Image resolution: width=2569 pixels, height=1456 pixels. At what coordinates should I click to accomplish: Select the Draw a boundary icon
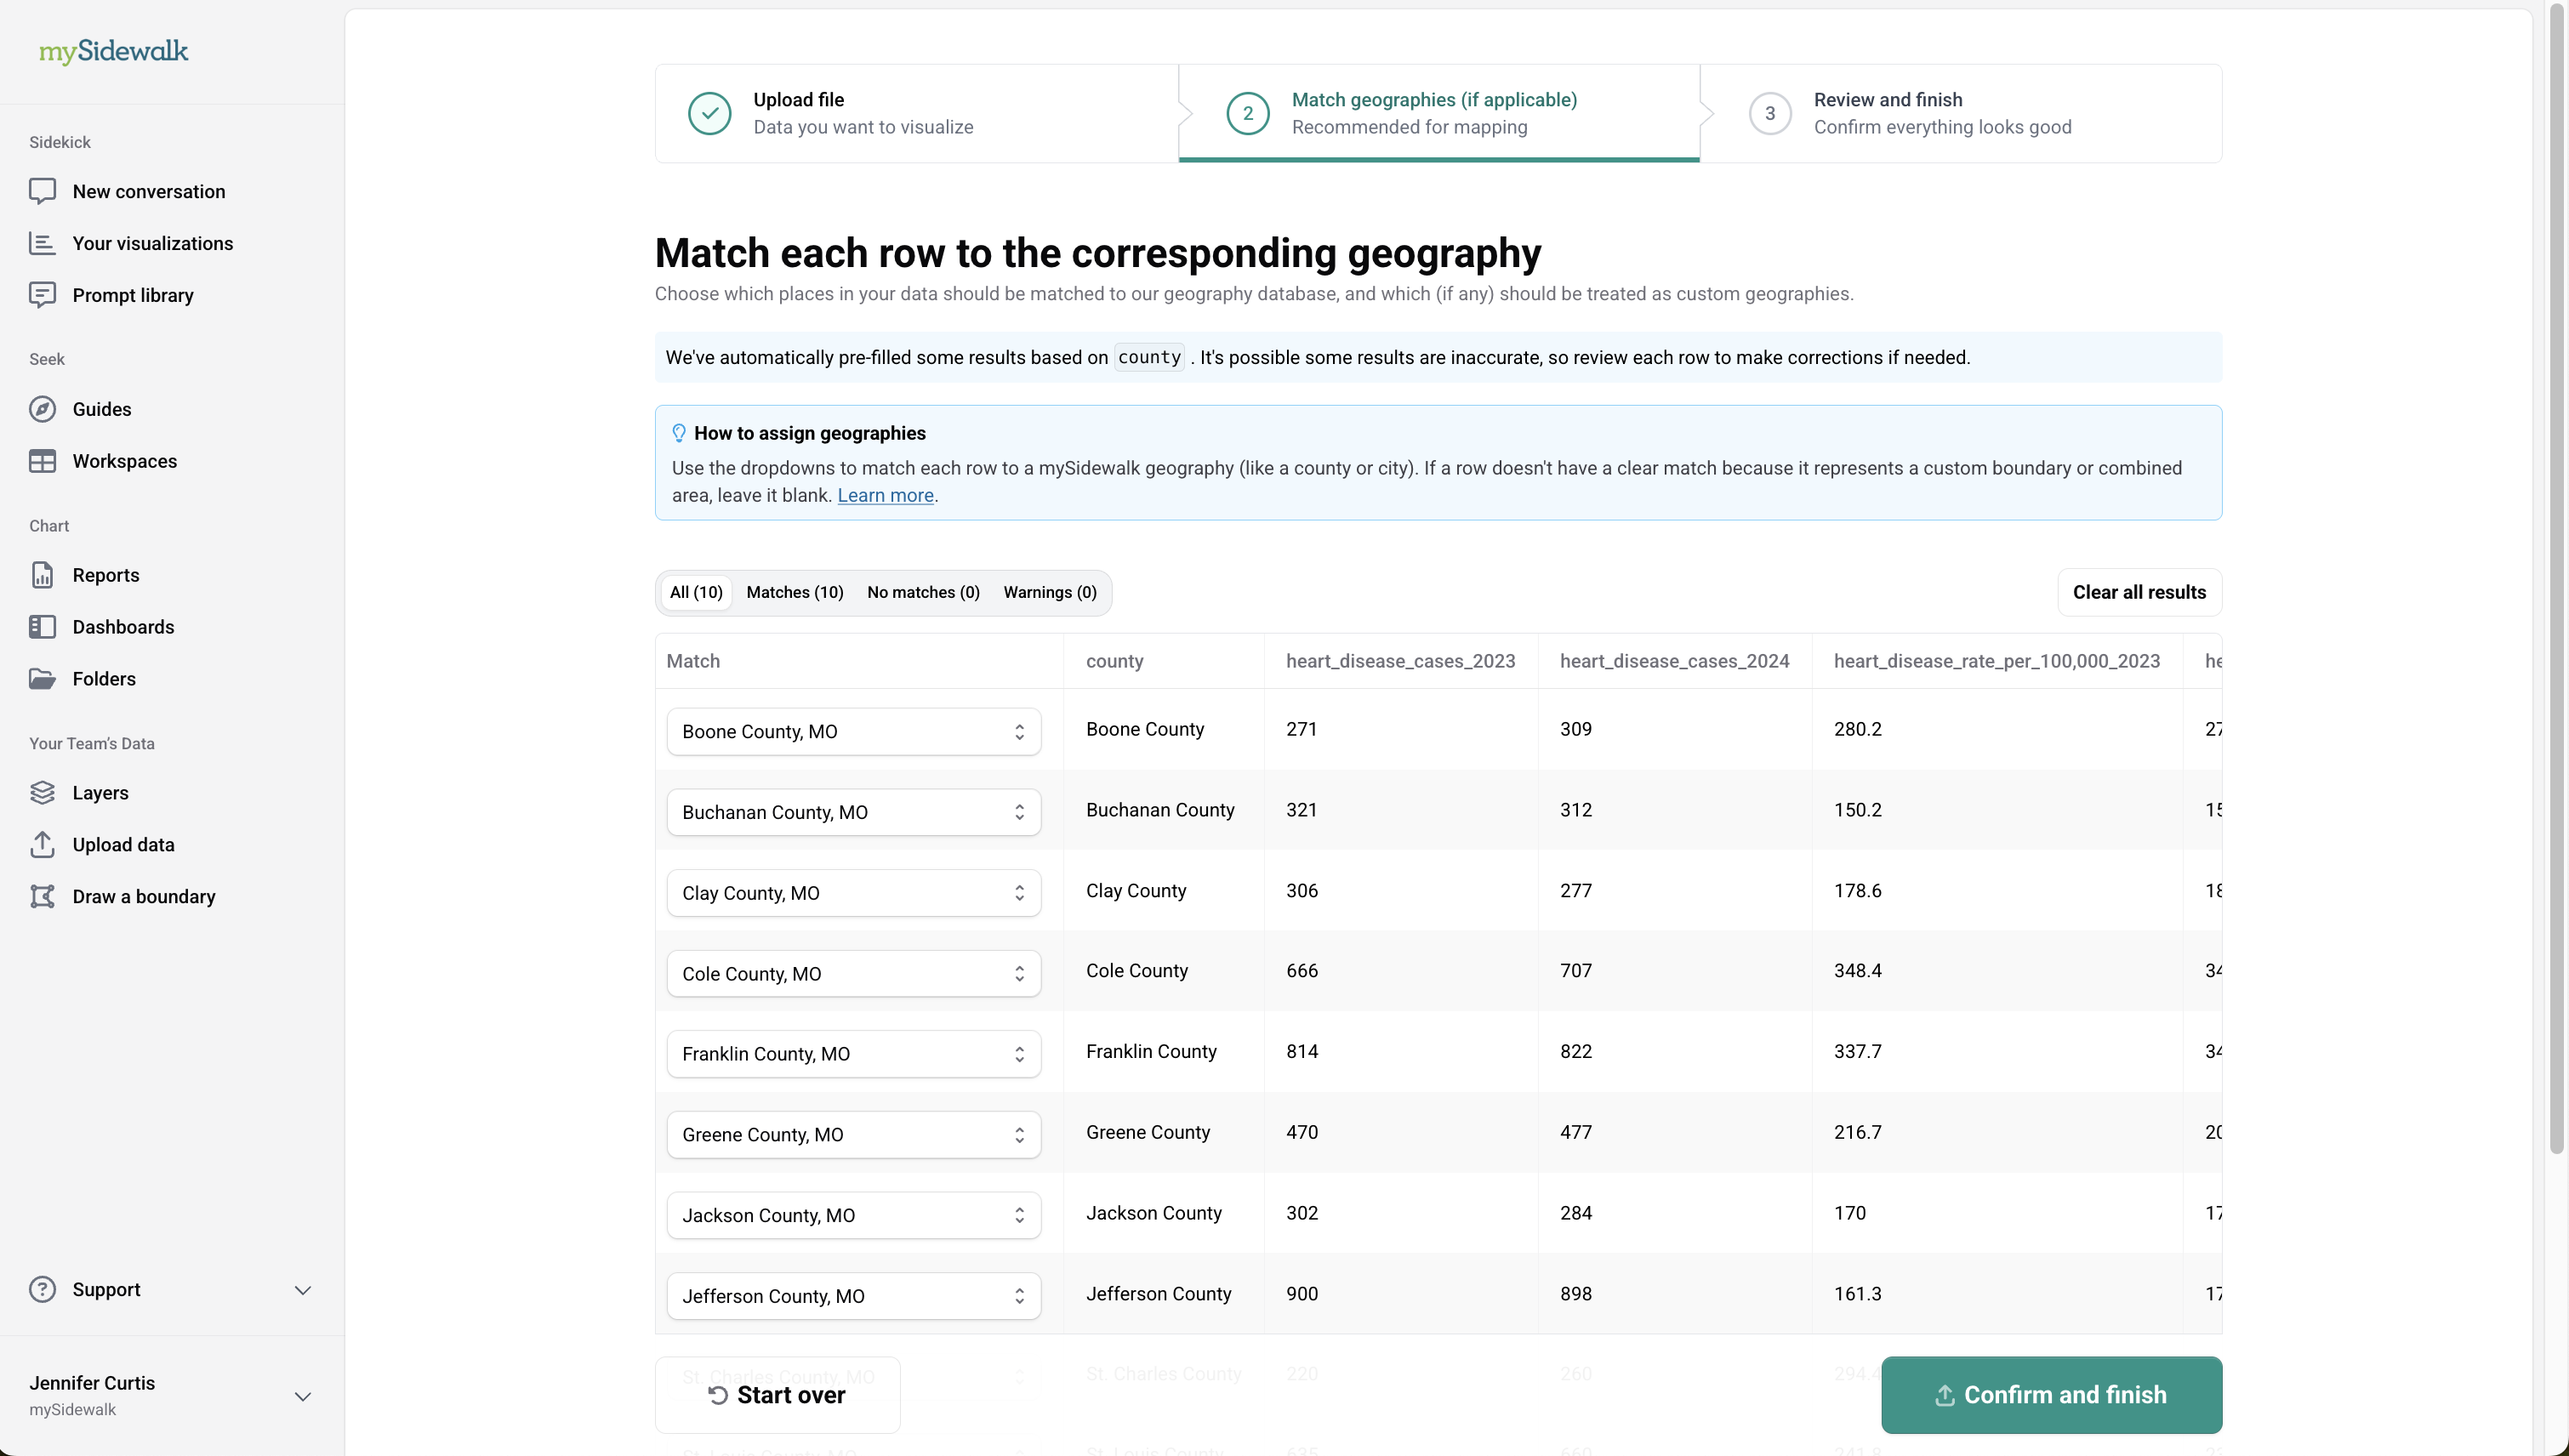(42, 897)
